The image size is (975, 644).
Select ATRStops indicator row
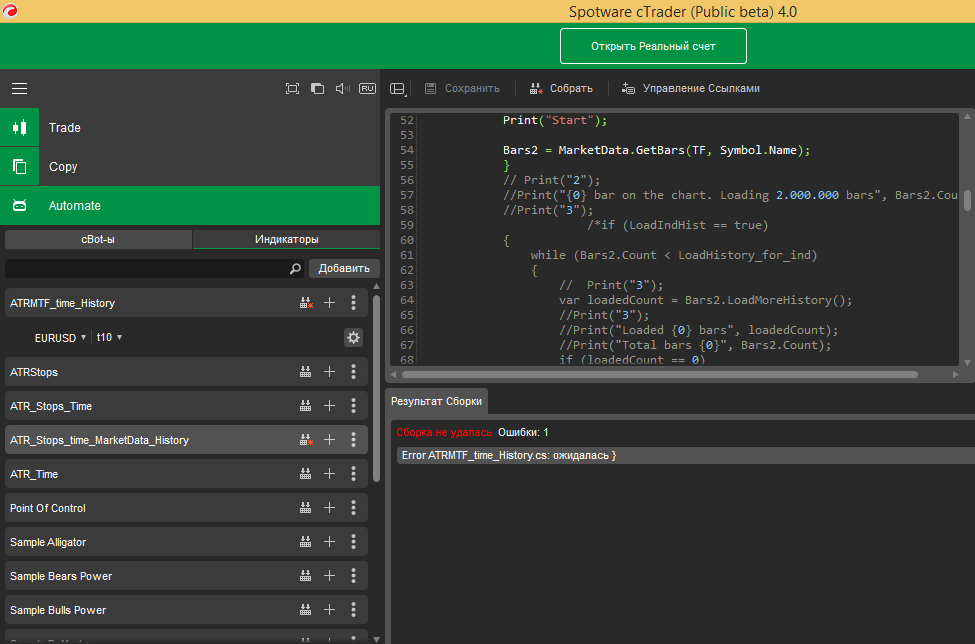point(187,372)
